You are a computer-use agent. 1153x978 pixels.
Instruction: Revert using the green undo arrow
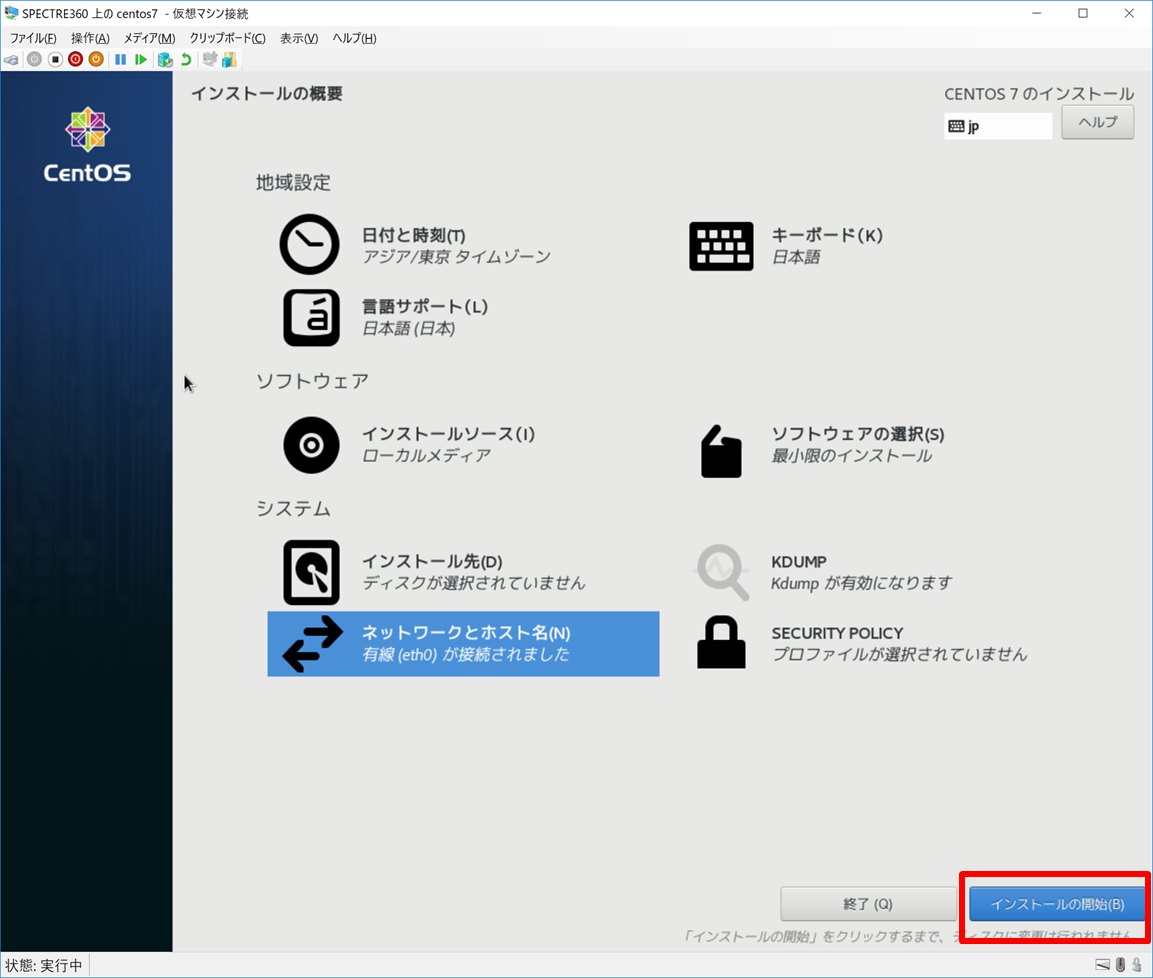pos(186,60)
